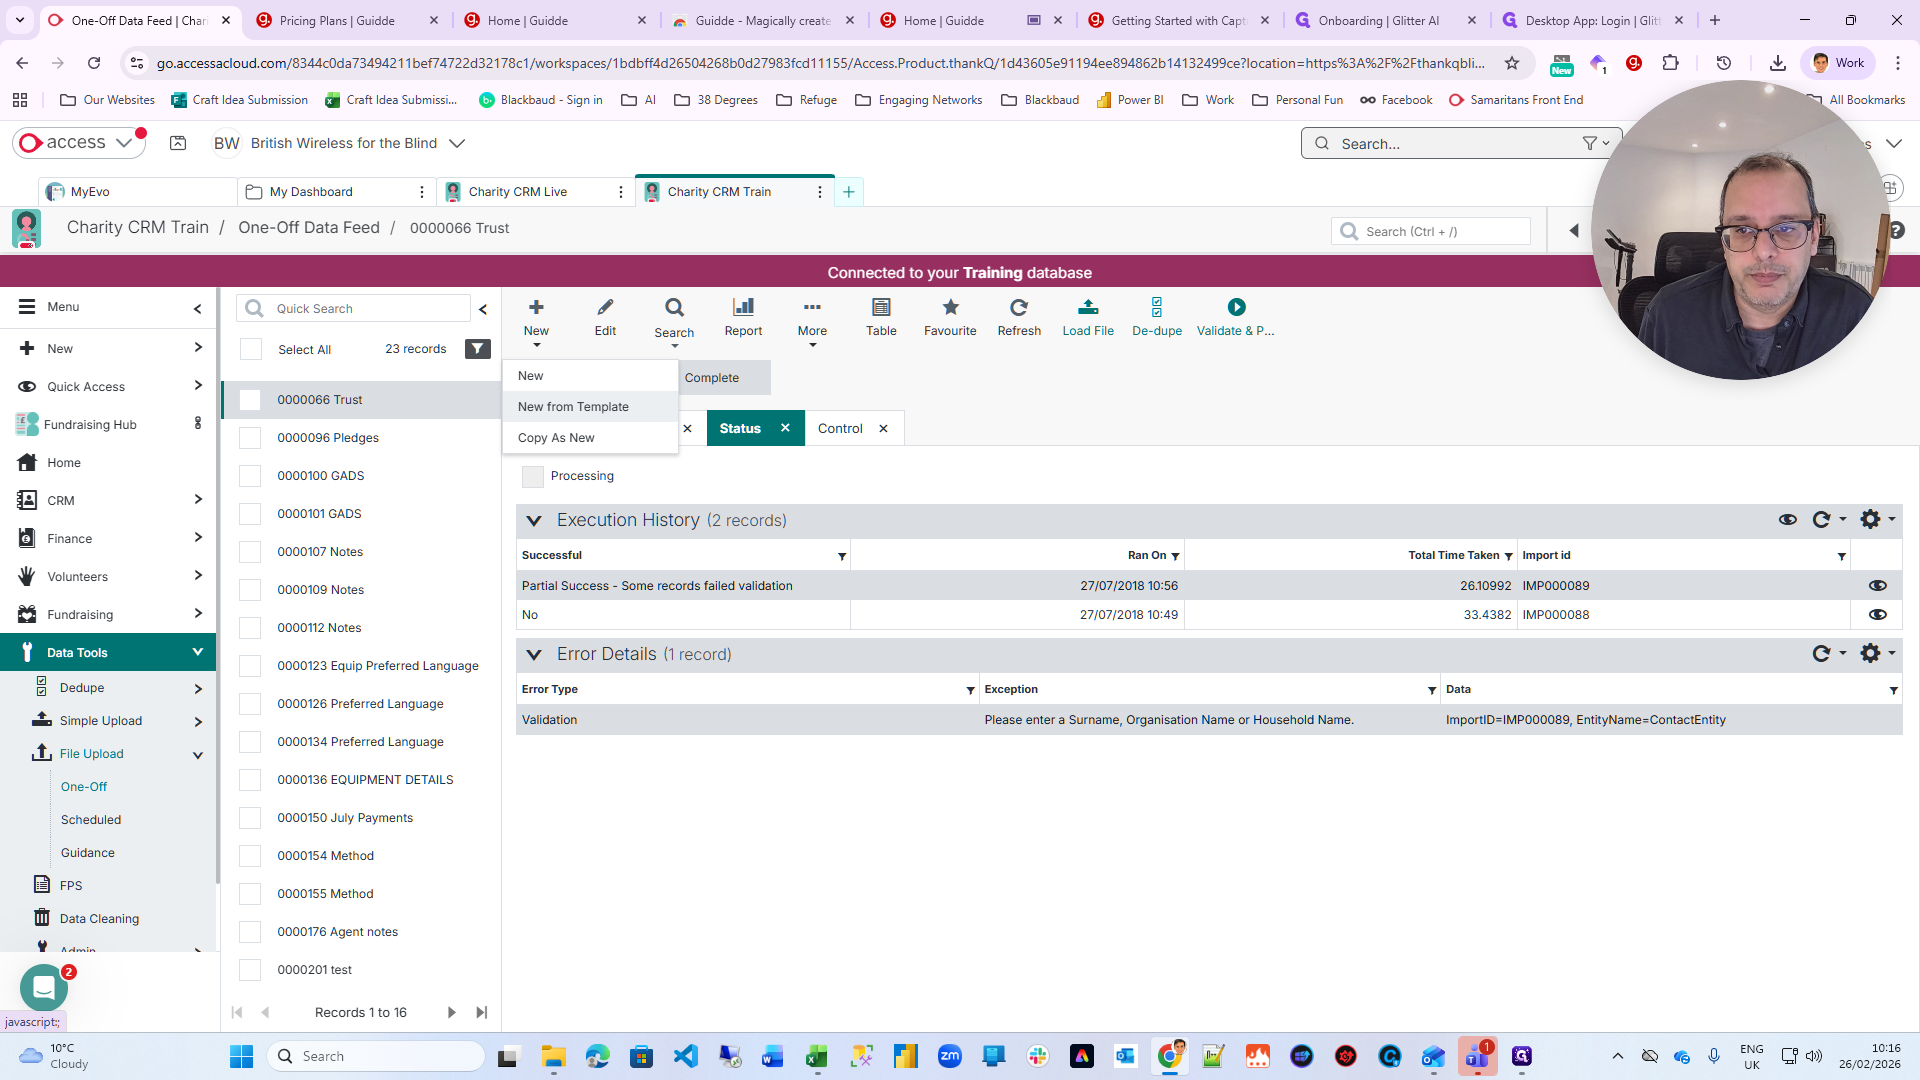Choose New from Template menu option
This screenshot has height=1080, width=1920.
573,407
